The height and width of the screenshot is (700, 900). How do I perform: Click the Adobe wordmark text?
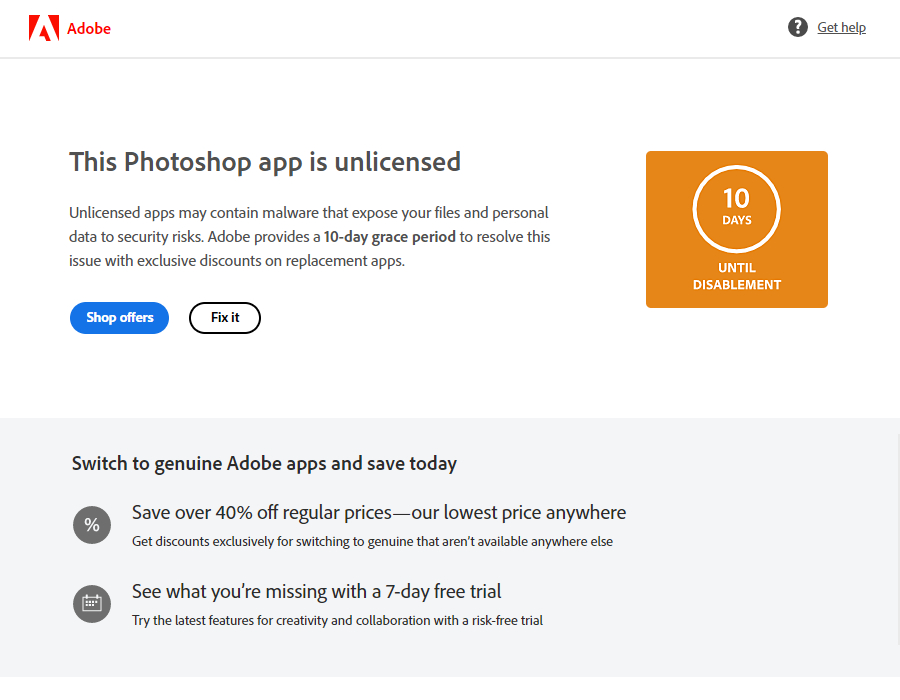89,28
